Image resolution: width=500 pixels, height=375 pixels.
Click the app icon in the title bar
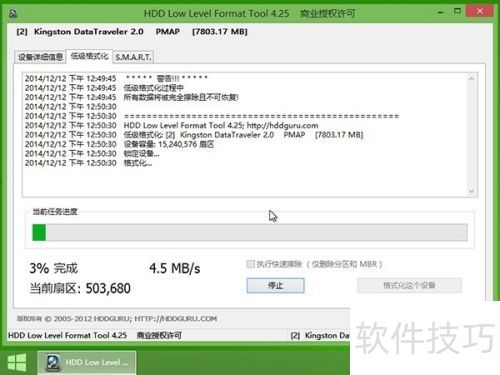[13, 14]
